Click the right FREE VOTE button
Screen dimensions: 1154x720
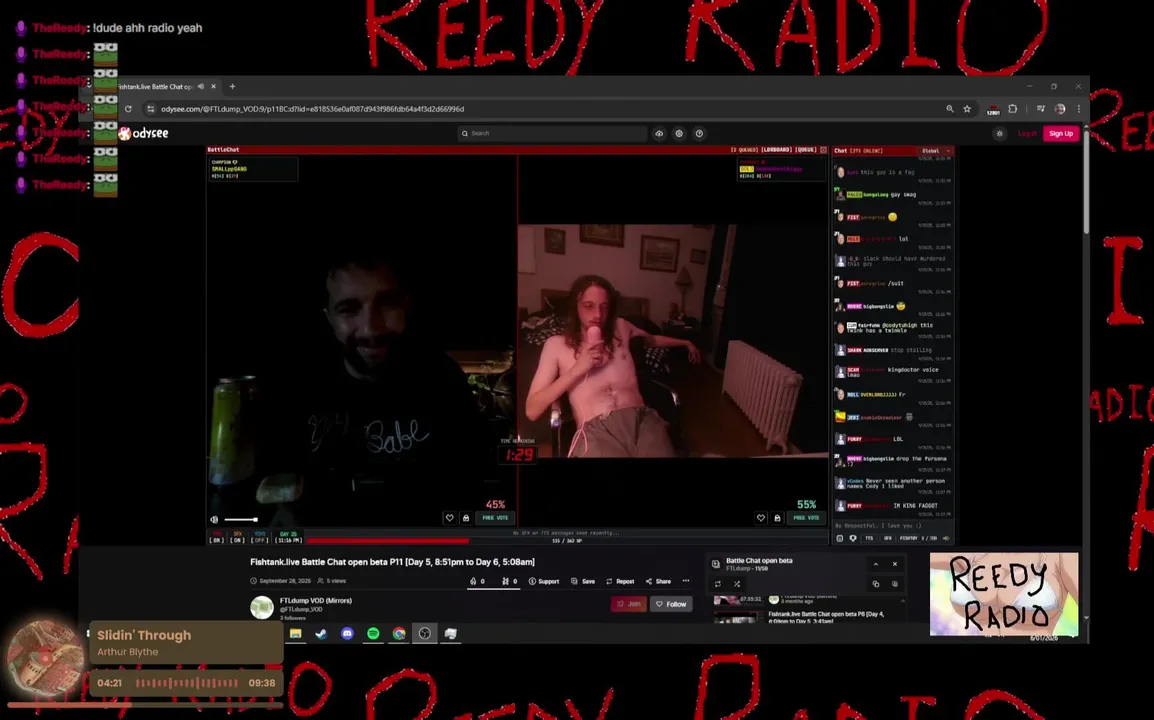click(807, 518)
